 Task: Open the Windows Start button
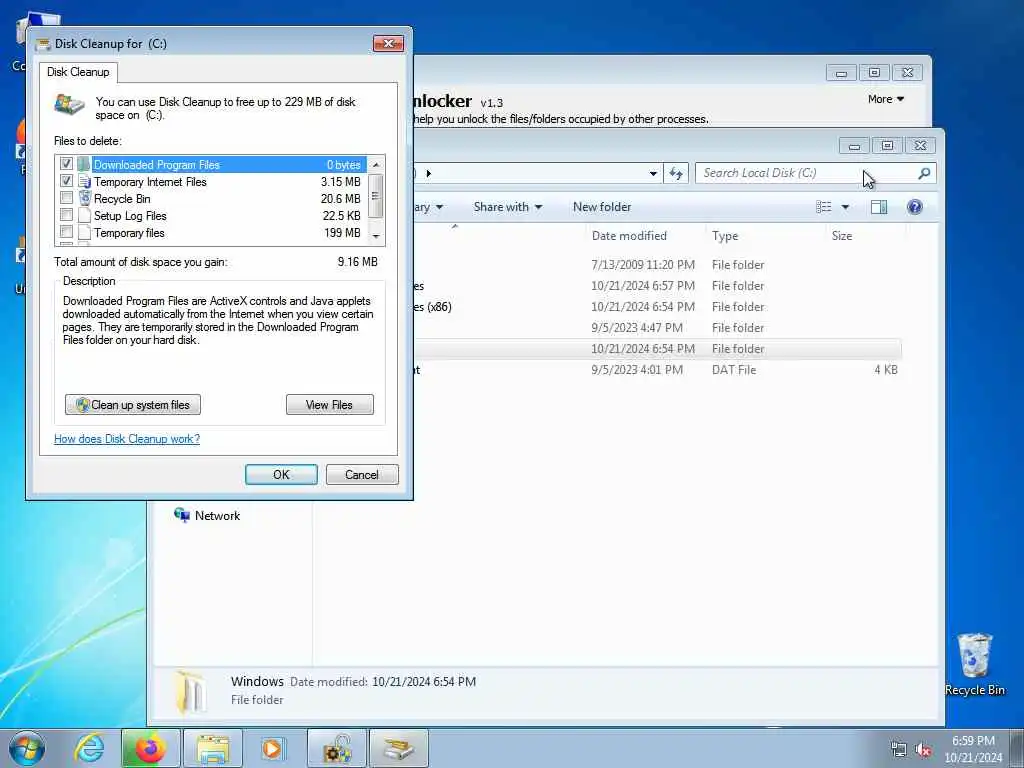(27, 748)
